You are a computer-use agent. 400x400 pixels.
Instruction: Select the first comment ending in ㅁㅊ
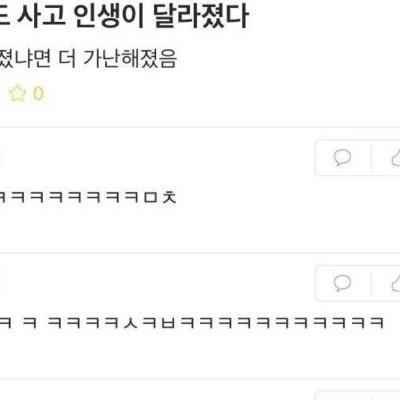(88, 197)
